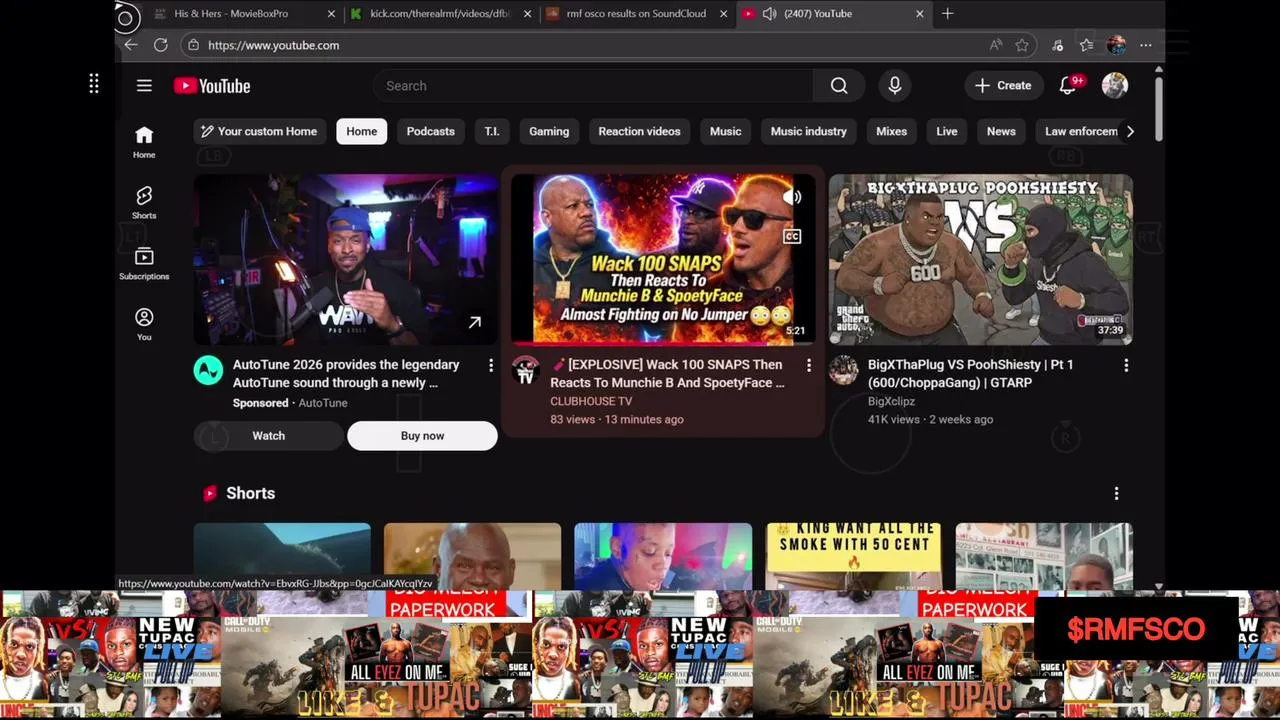Mute the tab using speaker icon
The image size is (1280, 720).
tap(769, 14)
